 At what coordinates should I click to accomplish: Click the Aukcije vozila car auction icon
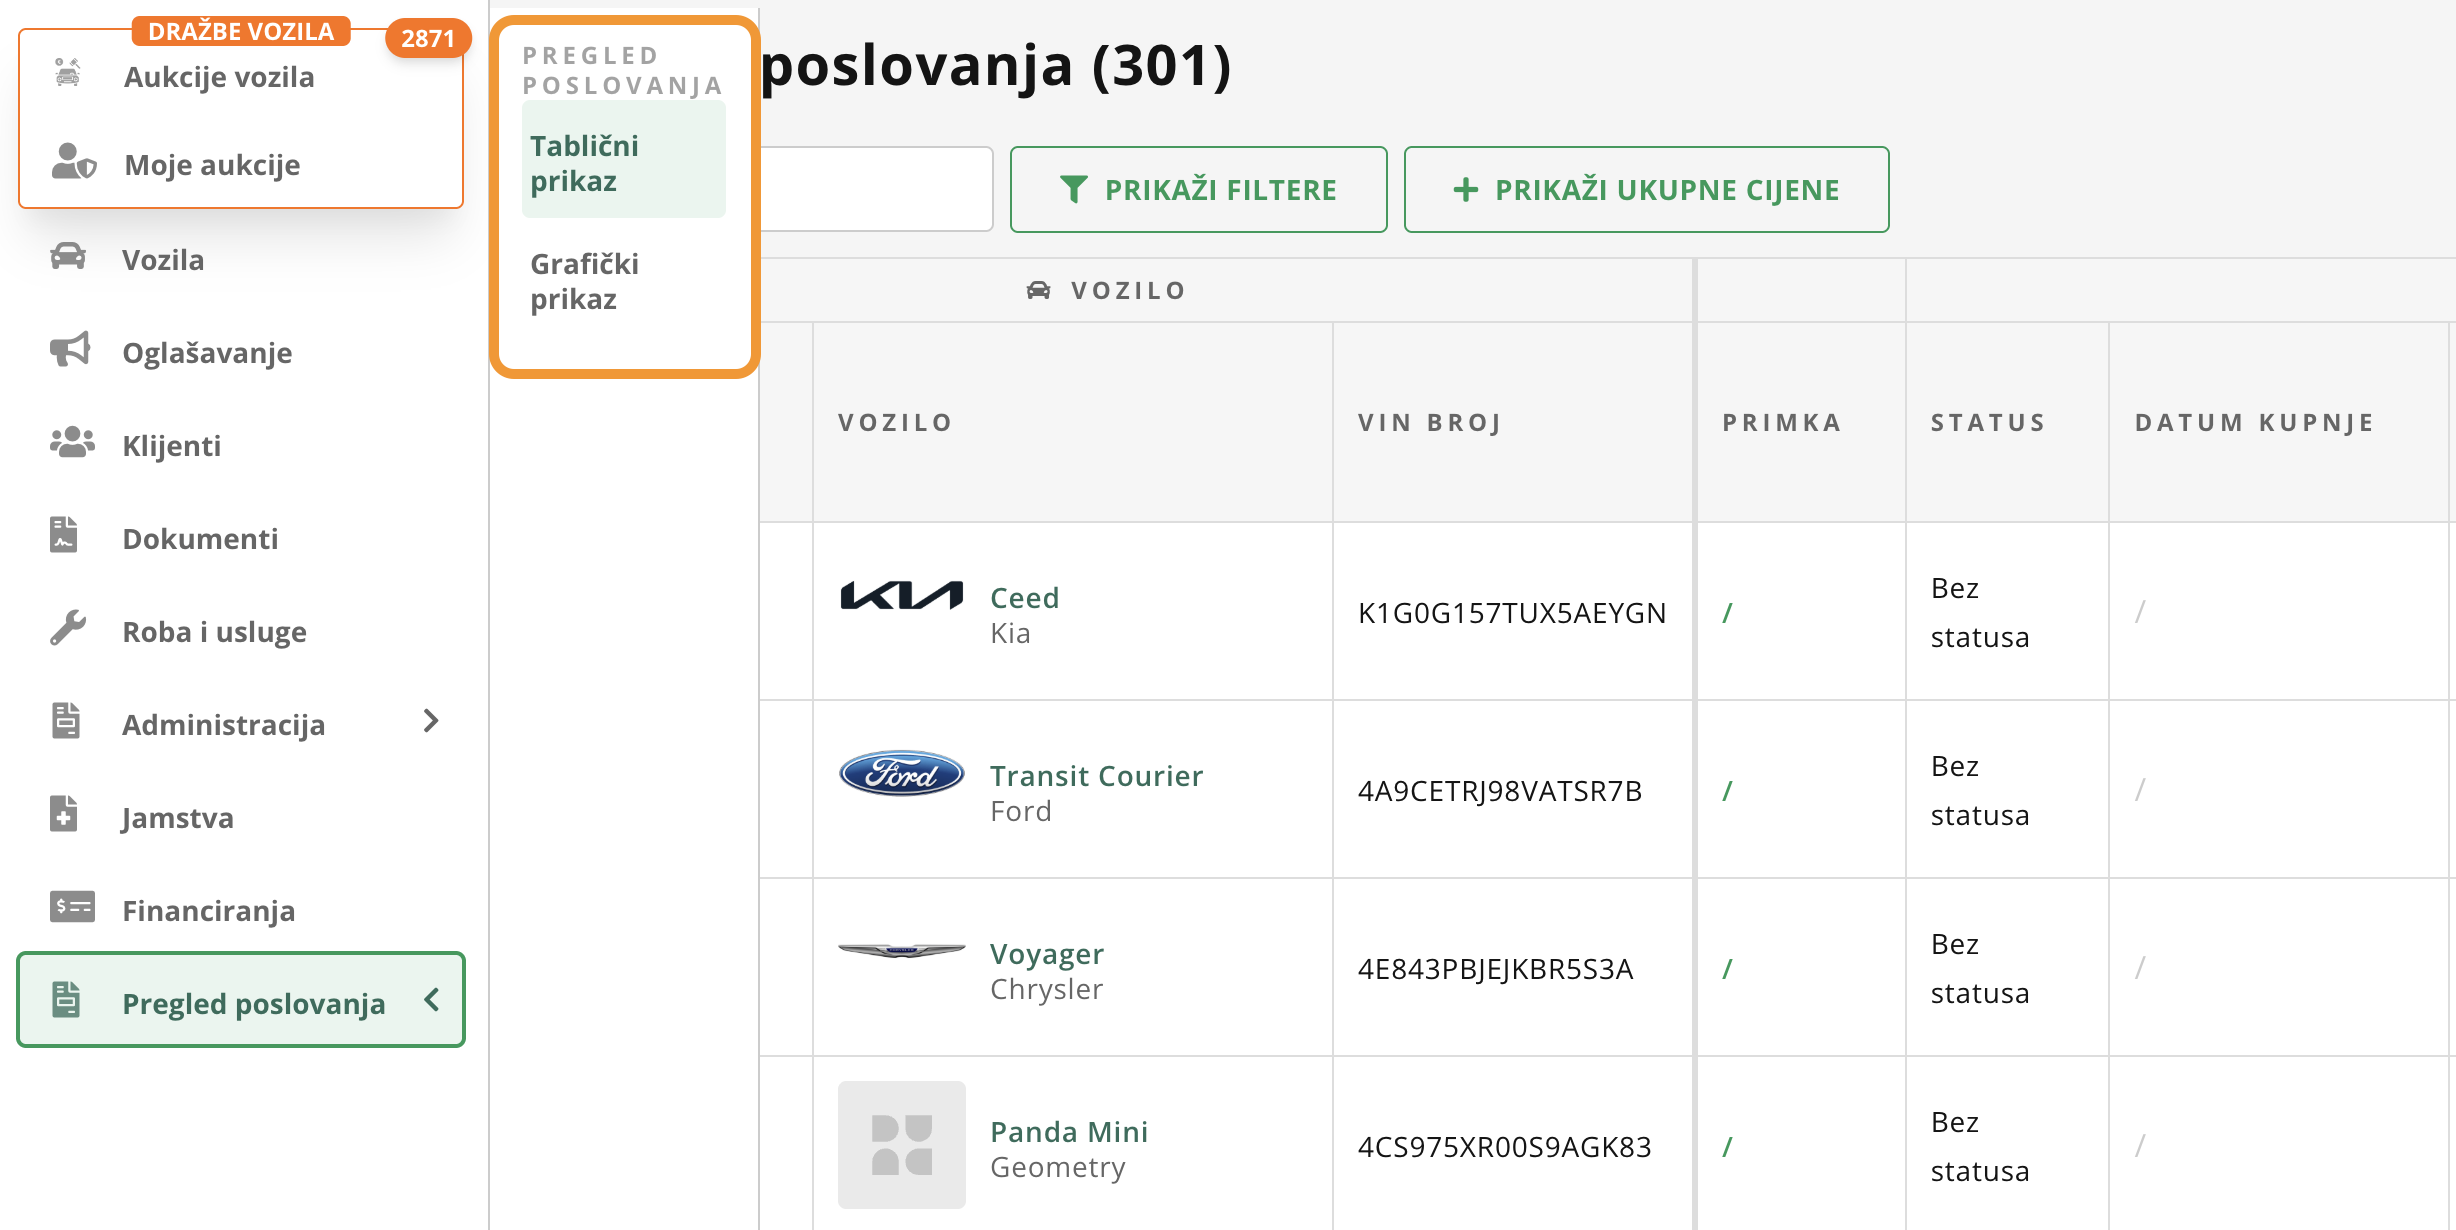(68, 74)
